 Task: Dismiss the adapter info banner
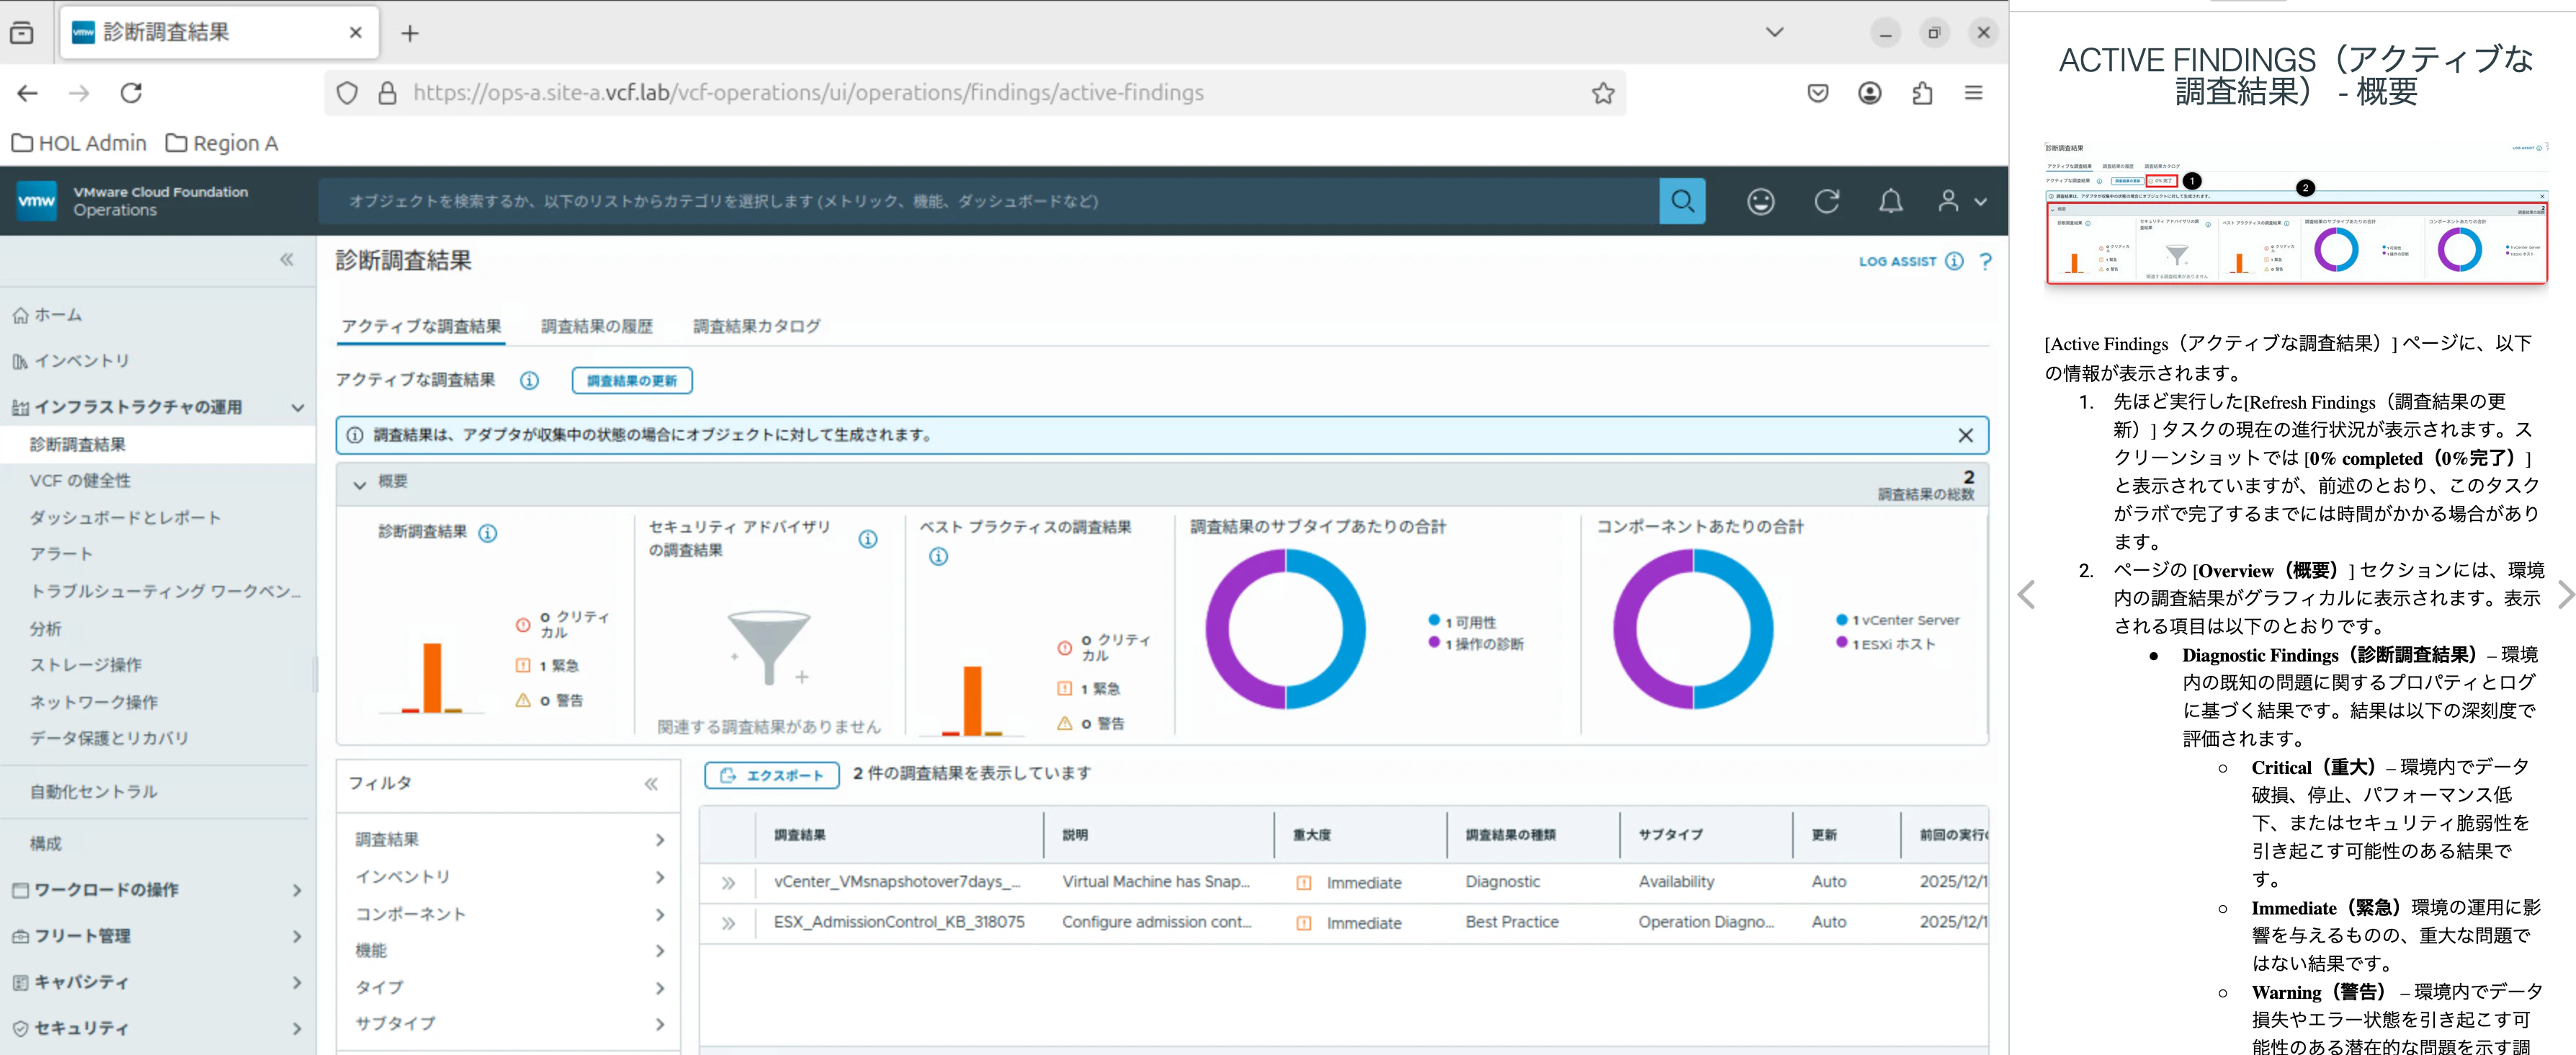click(x=1965, y=435)
